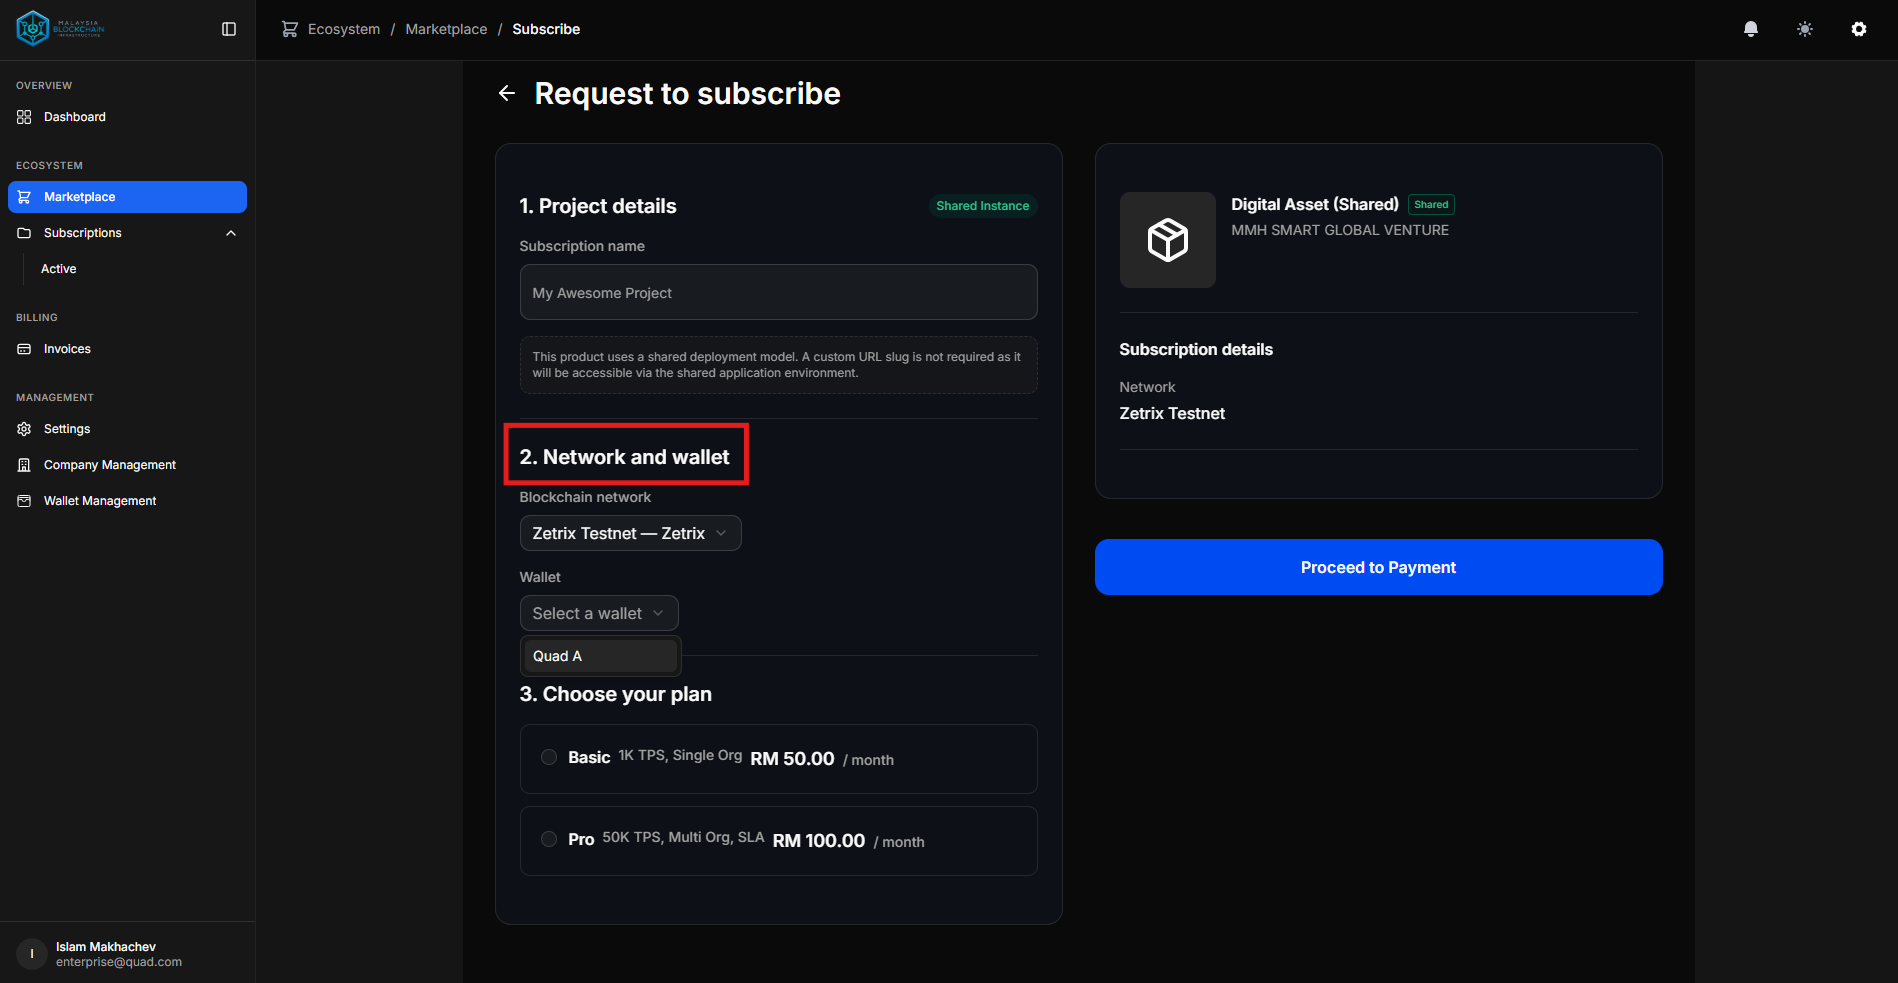
Task: Select the Pro plan radio button
Action: pyautogui.click(x=549, y=839)
